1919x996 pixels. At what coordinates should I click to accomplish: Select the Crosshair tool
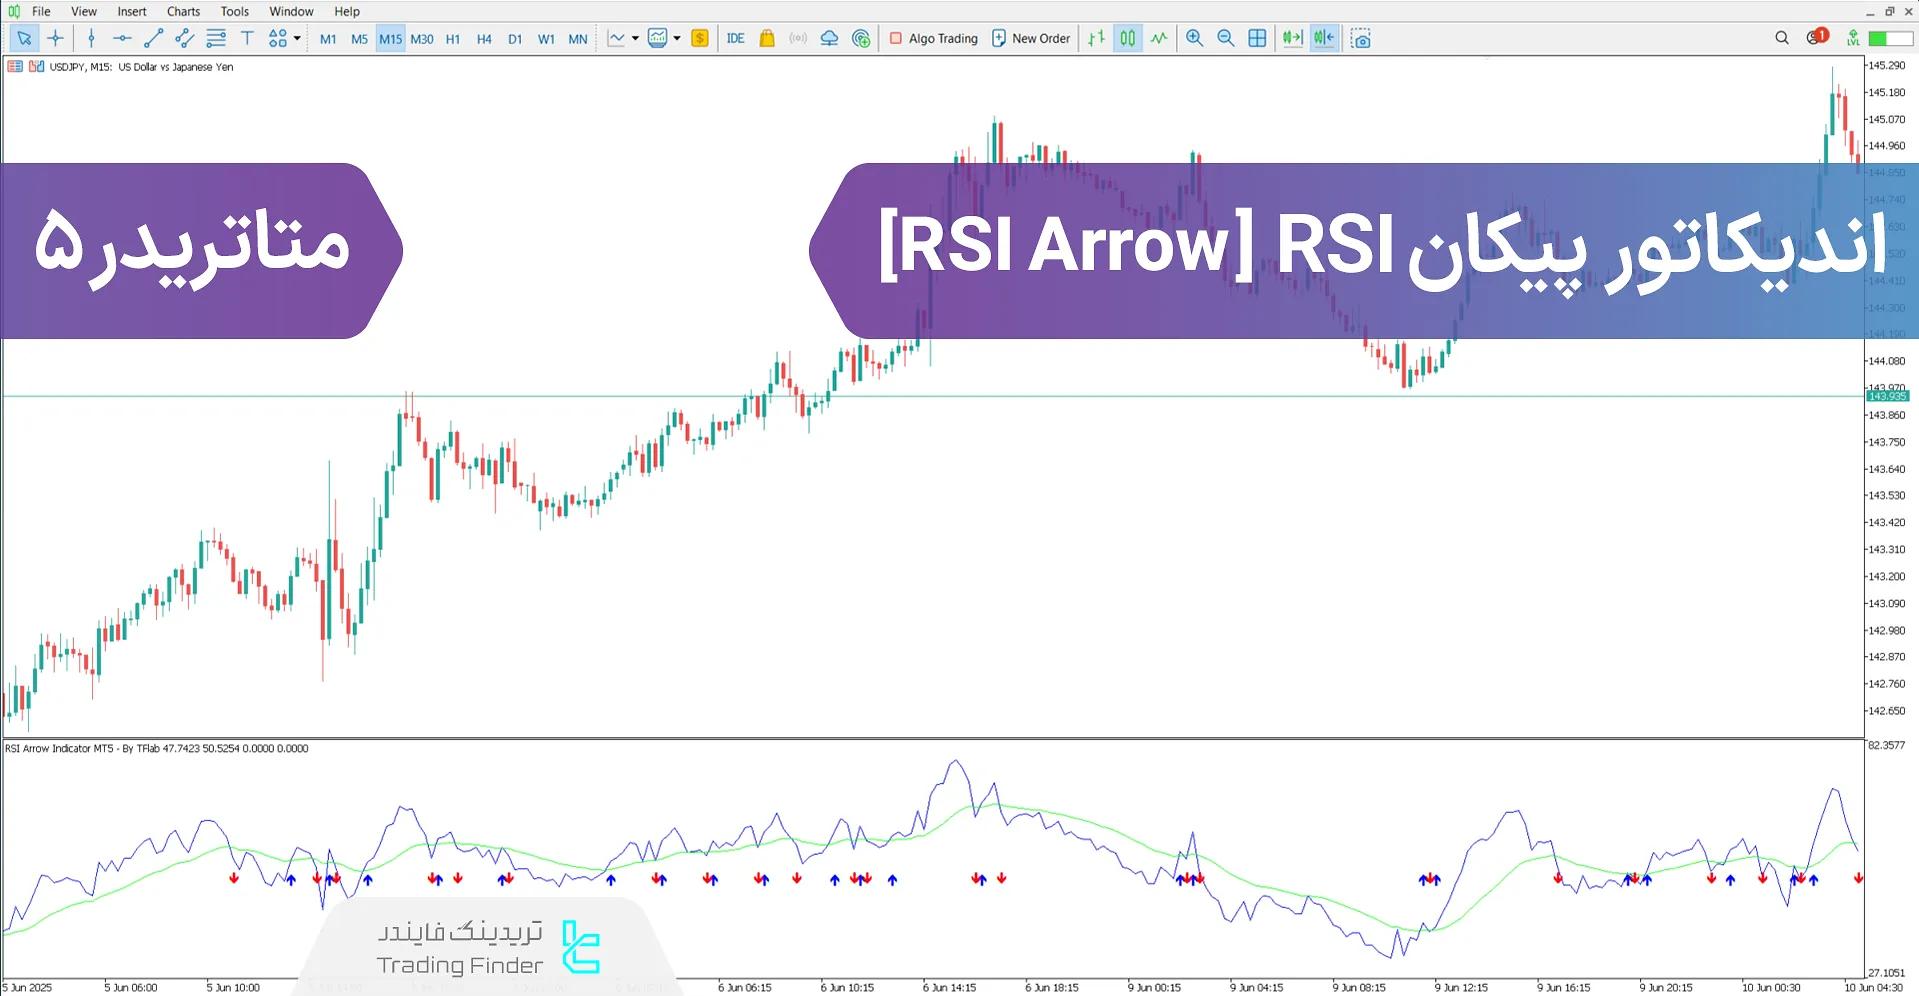tap(55, 38)
